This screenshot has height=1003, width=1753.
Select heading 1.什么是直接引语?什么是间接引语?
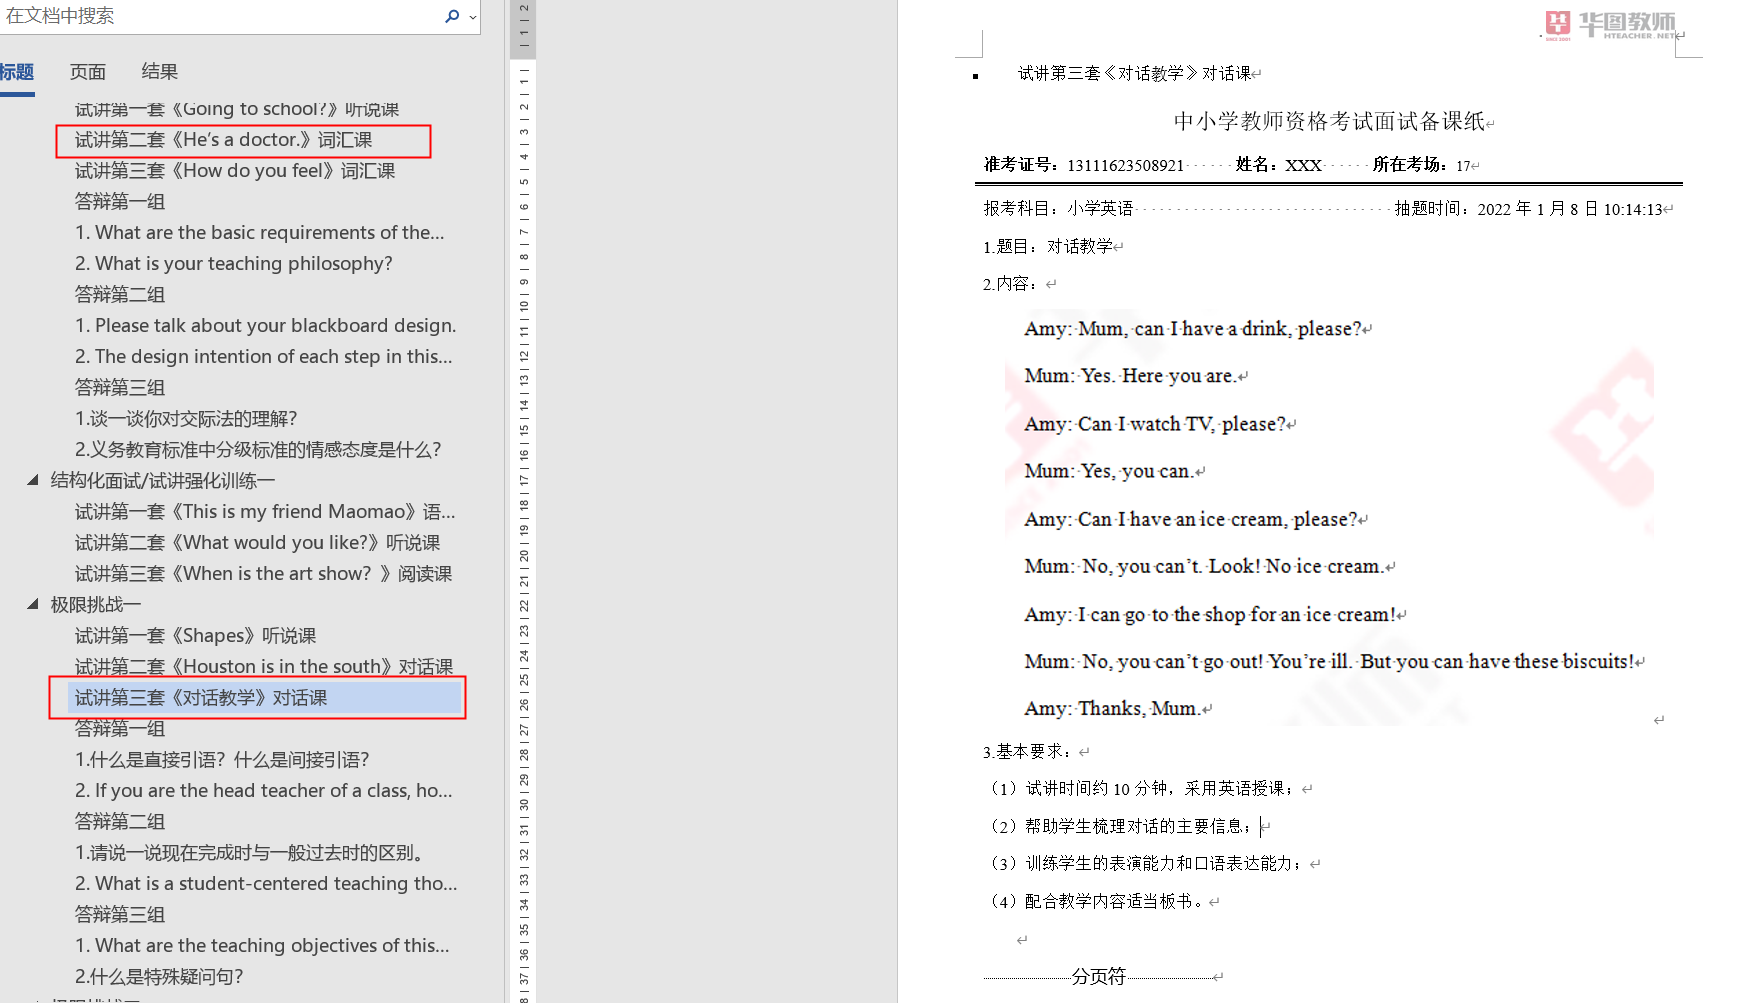(222, 760)
